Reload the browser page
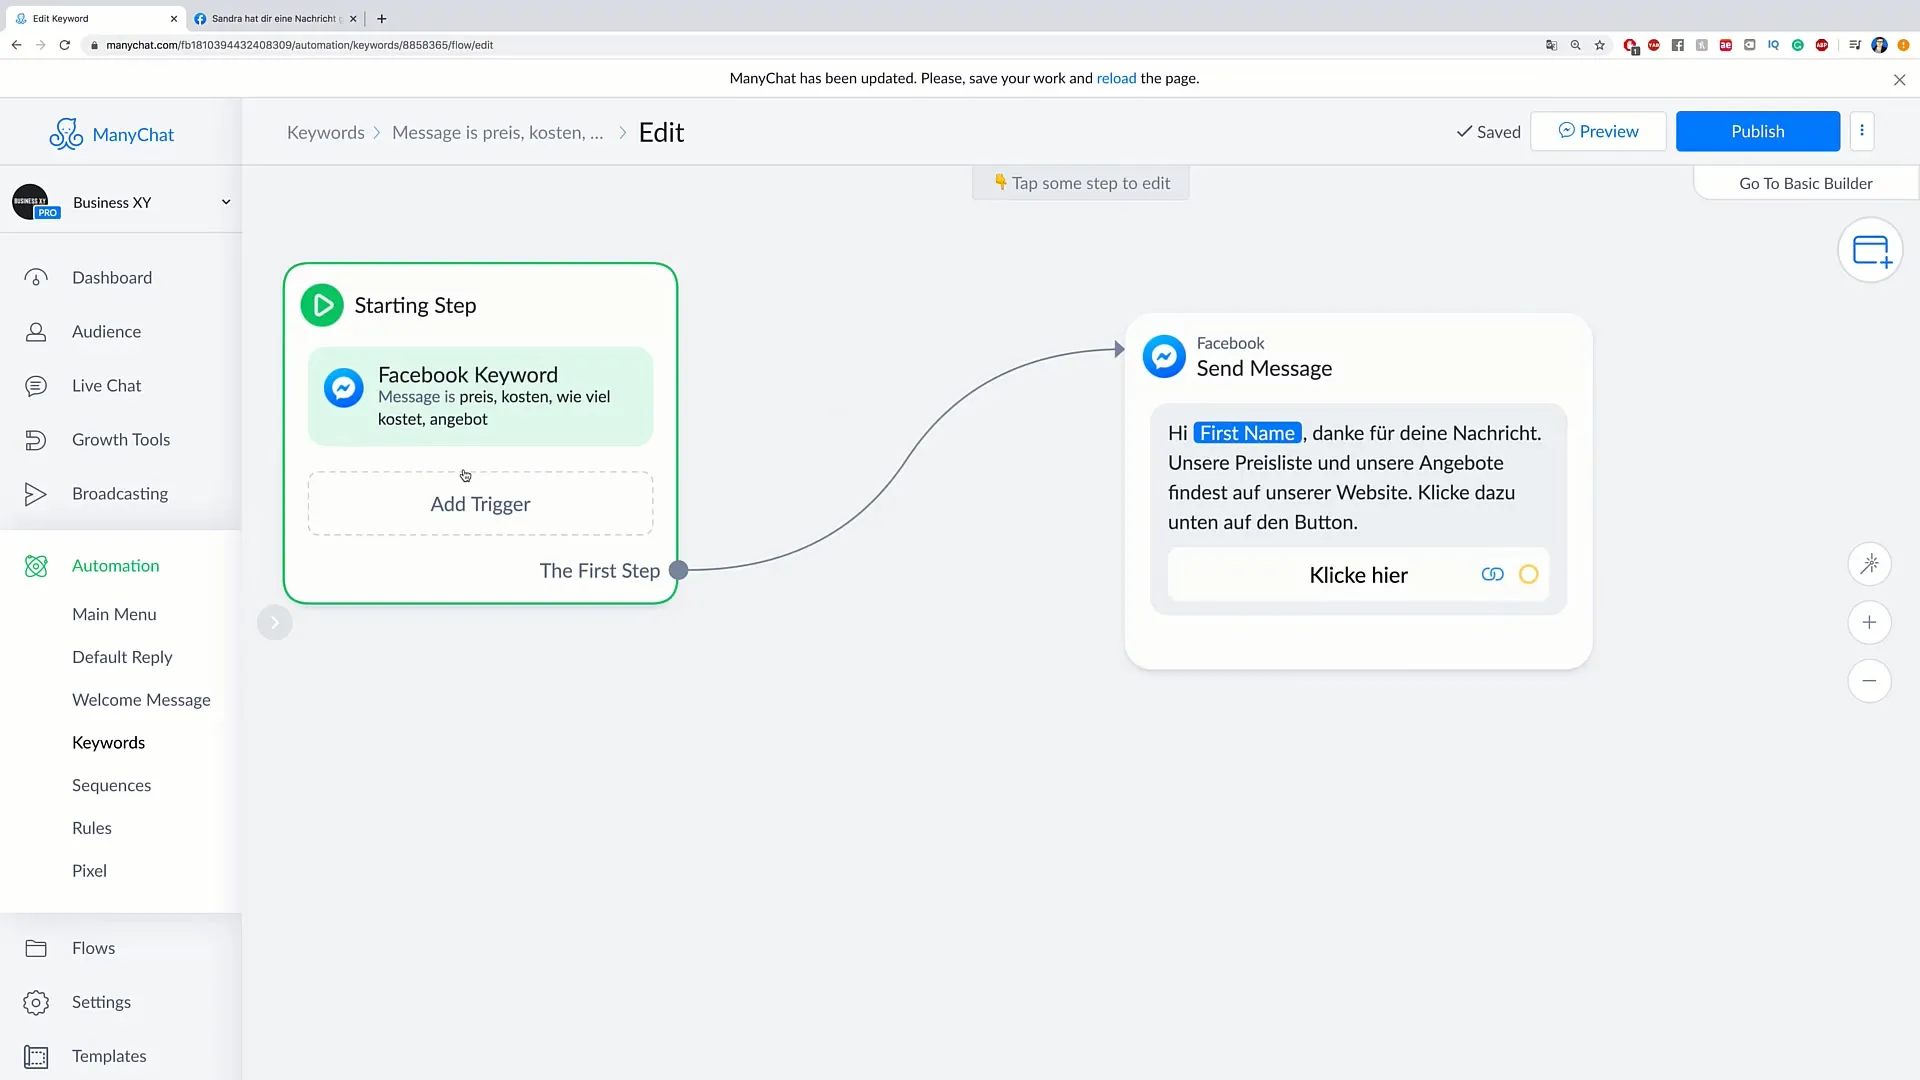This screenshot has width=1920, height=1080. coord(65,45)
